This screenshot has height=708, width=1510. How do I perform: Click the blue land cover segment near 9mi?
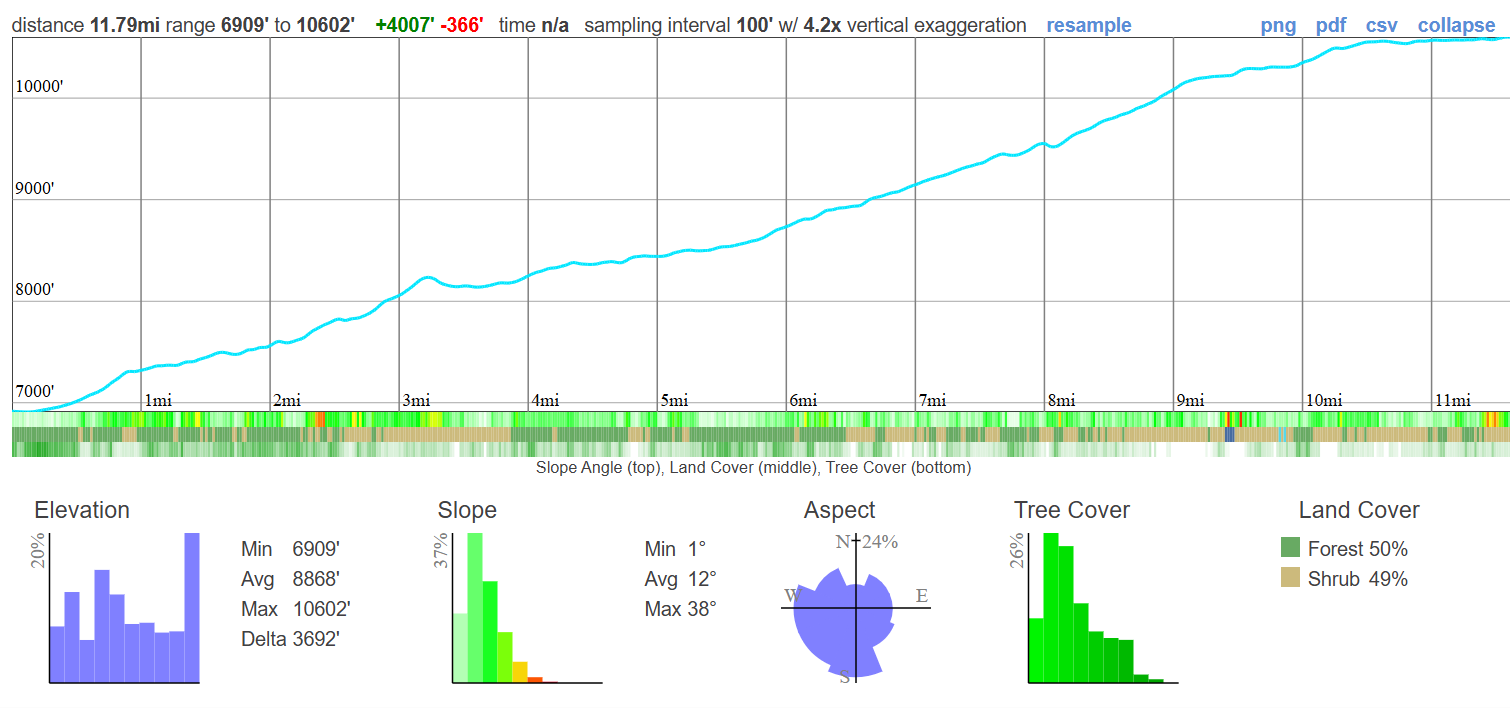tap(1229, 435)
